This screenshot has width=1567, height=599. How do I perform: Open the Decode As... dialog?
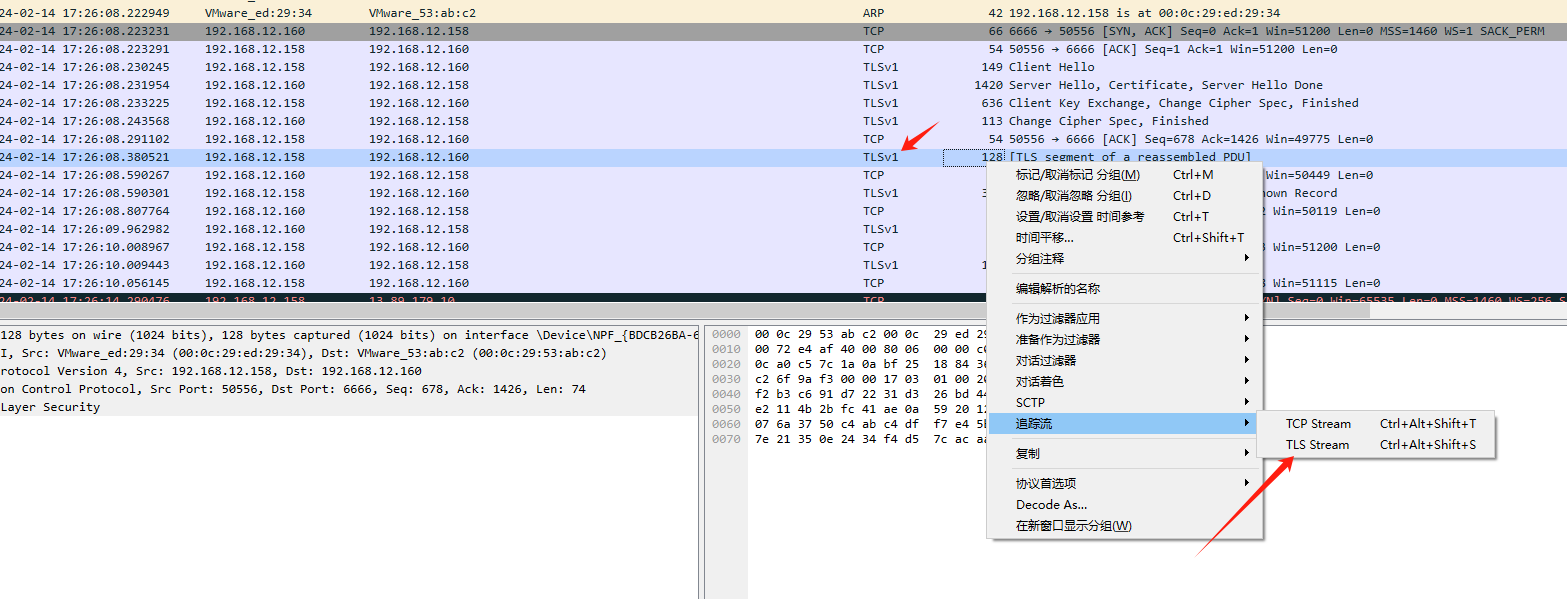click(1051, 505)
